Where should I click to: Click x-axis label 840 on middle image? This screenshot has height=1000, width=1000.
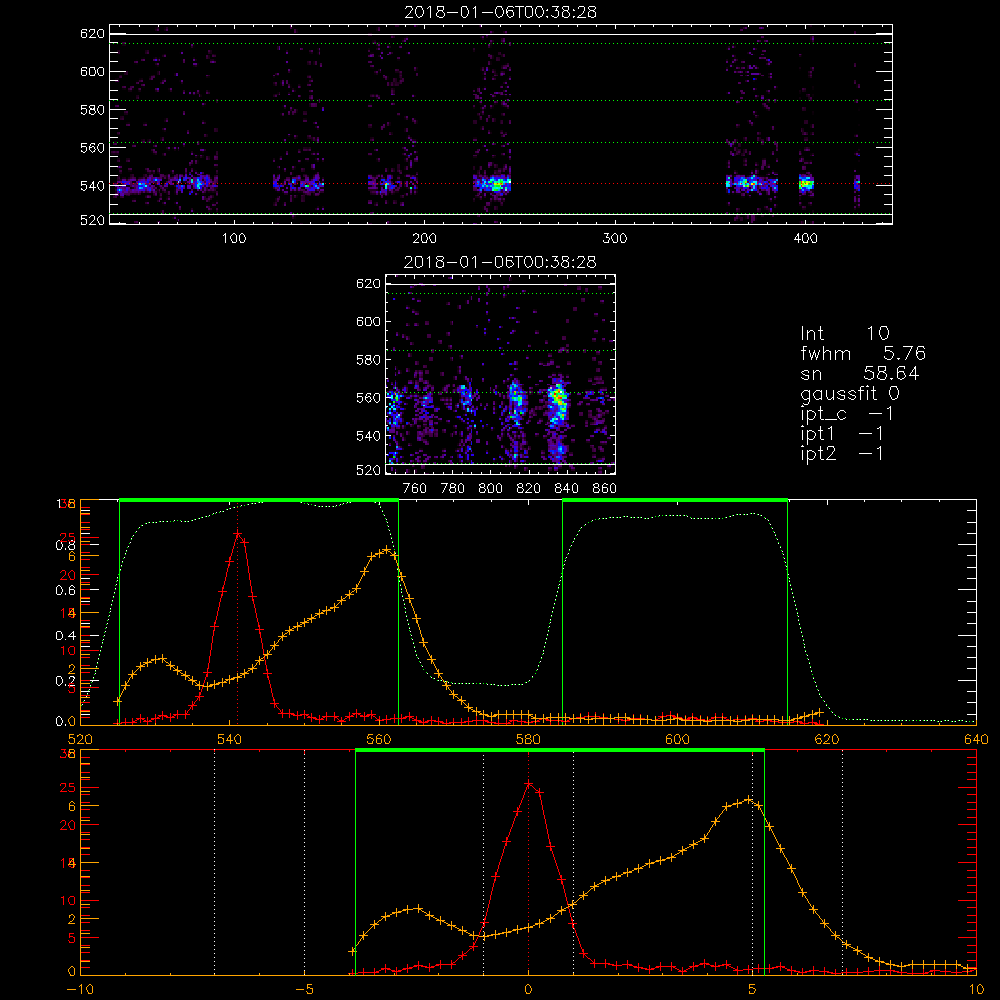tap(566, 489)
